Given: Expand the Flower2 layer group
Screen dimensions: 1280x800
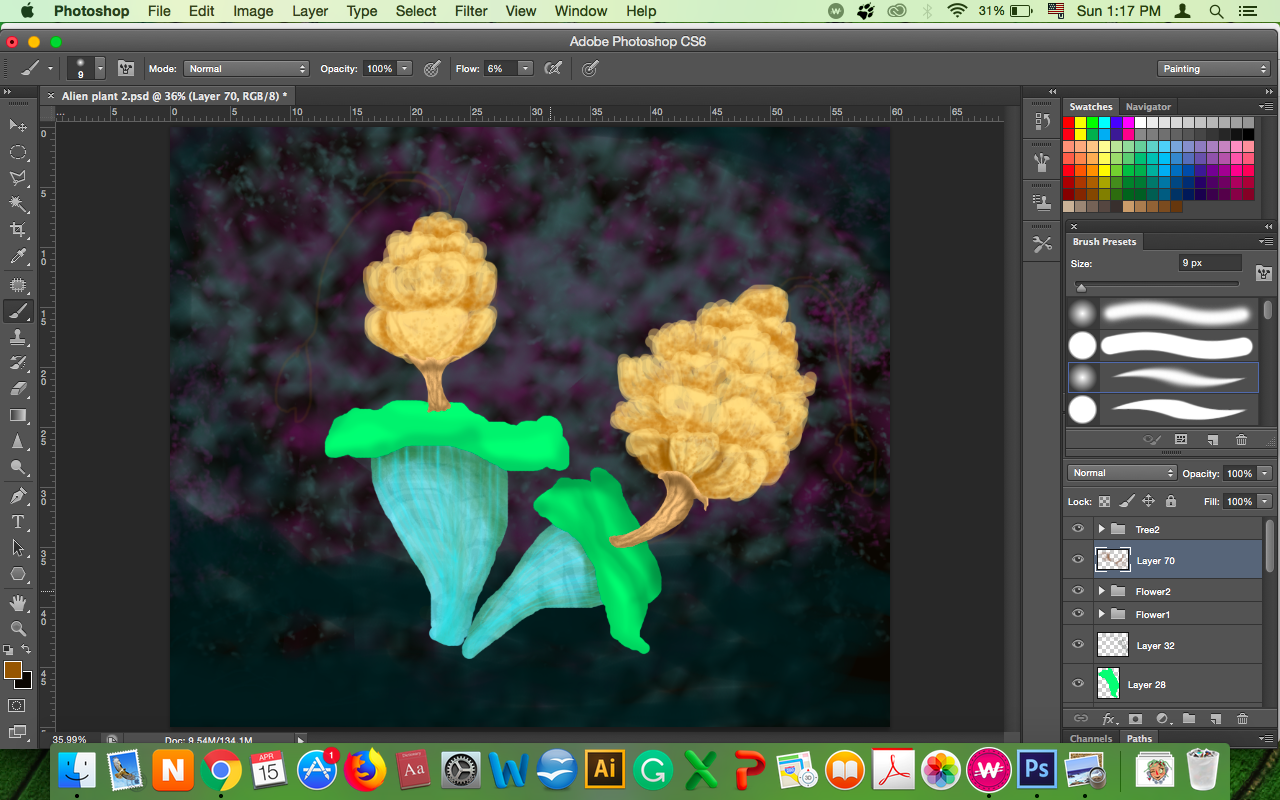Looking at the screenshot, I should 1101,591.
